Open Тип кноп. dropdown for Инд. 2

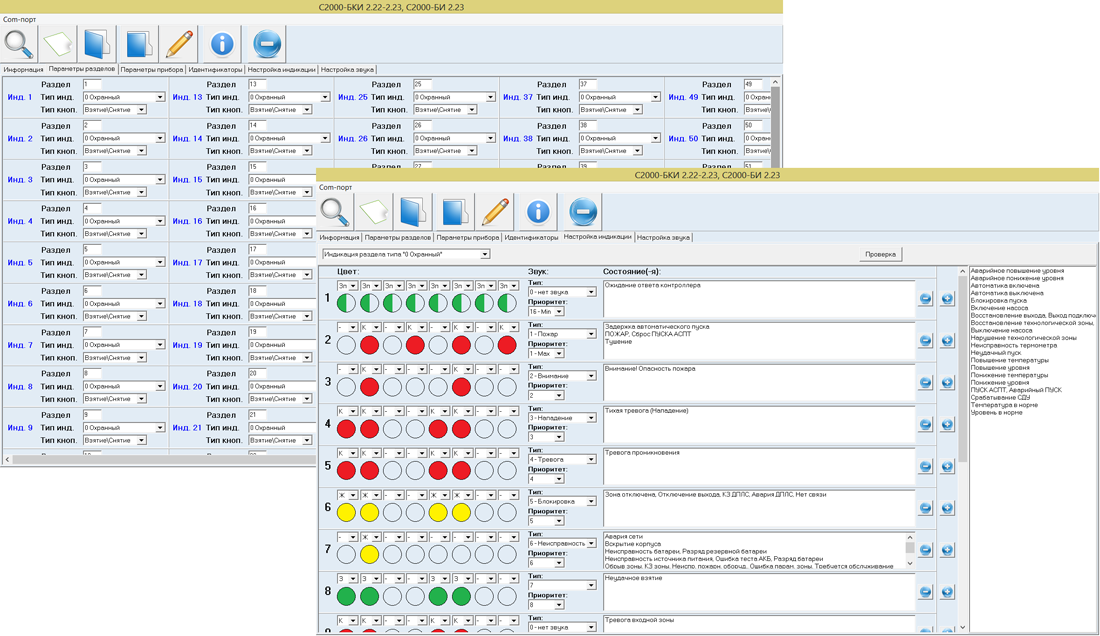tap(141, 151)
